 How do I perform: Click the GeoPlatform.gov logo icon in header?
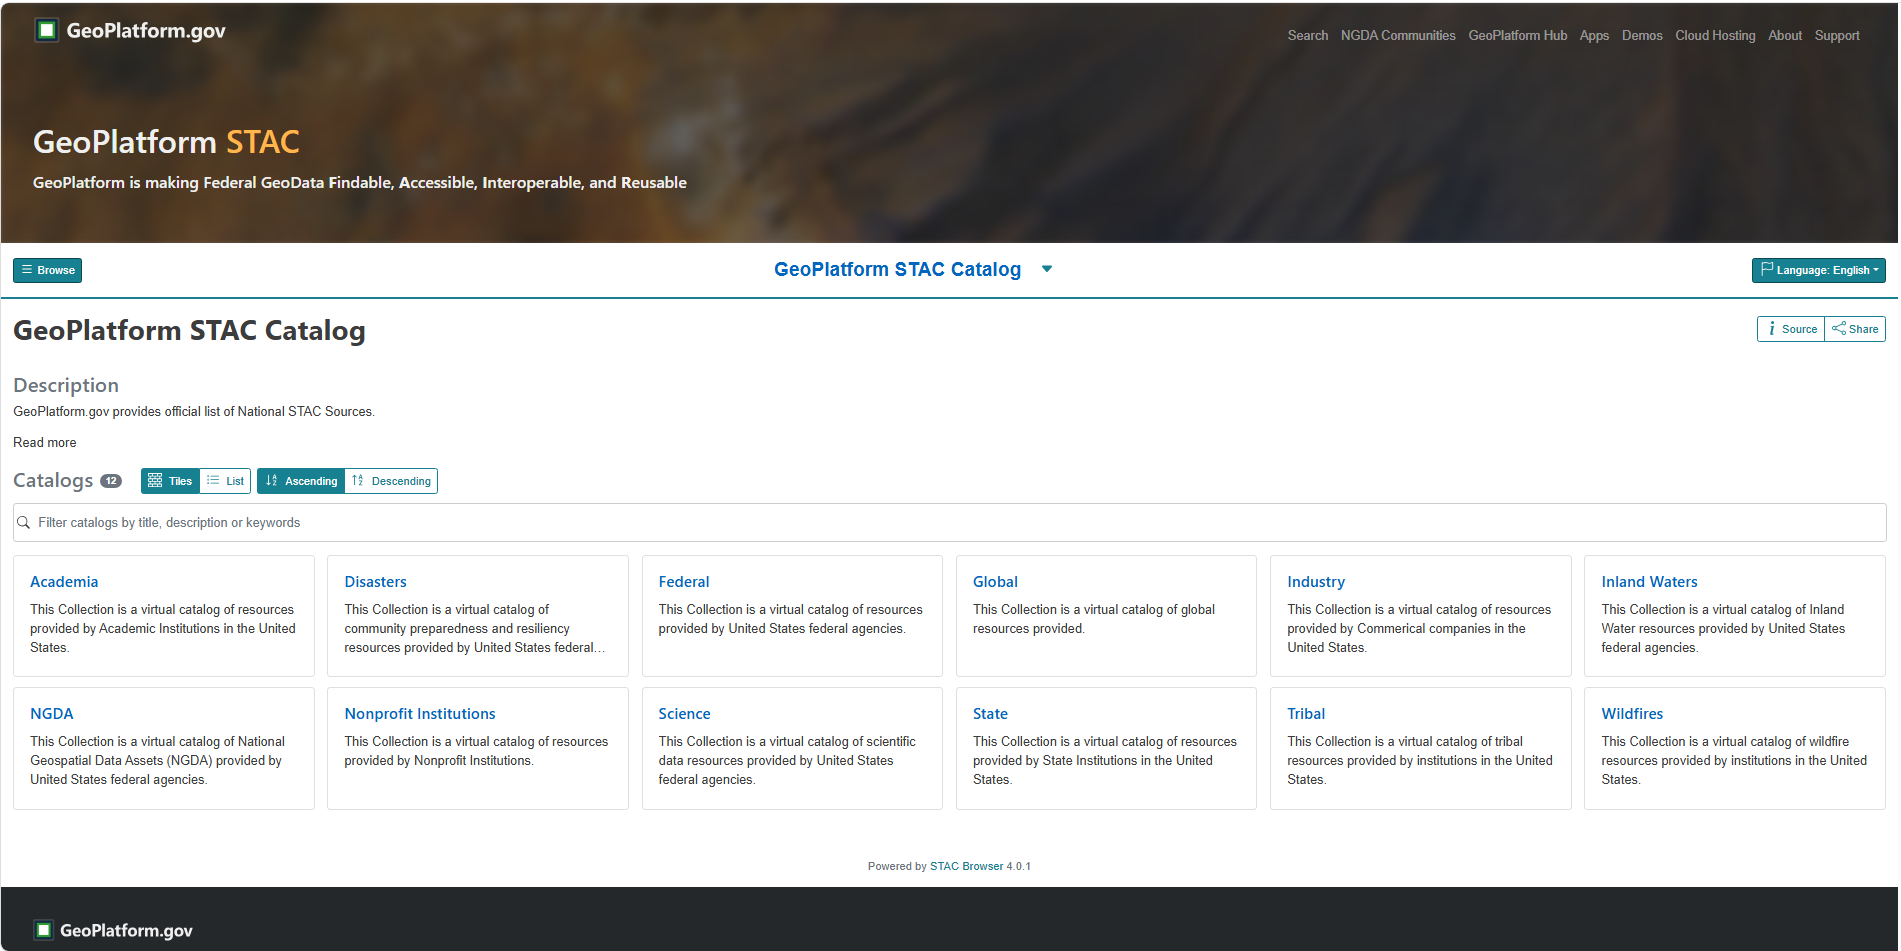(46, 30)
